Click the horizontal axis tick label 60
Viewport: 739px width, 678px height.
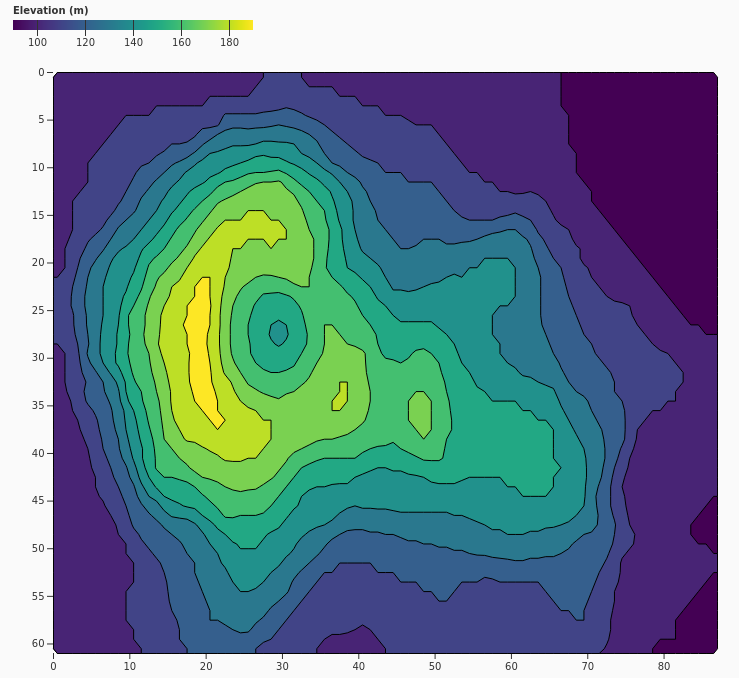click(511, 667)
